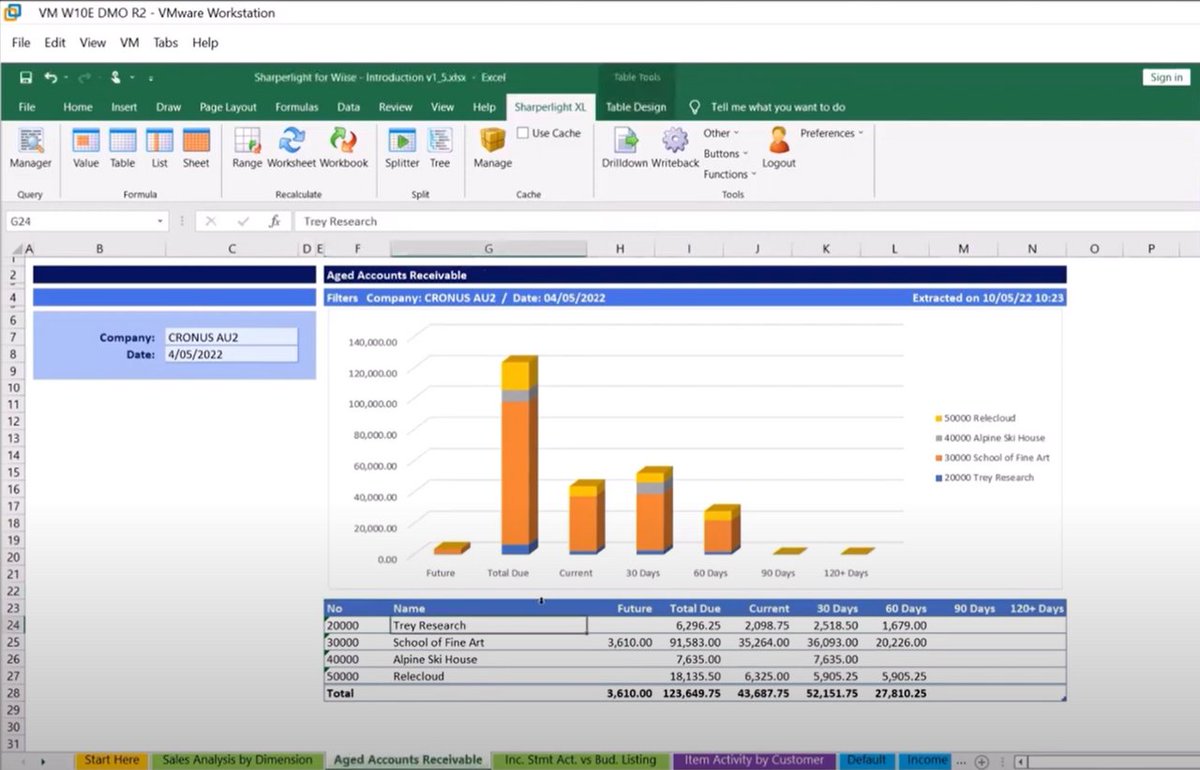Save the workbook from quick access toolbar
This screenshot has height=770, width=1200.
point(26,77)
